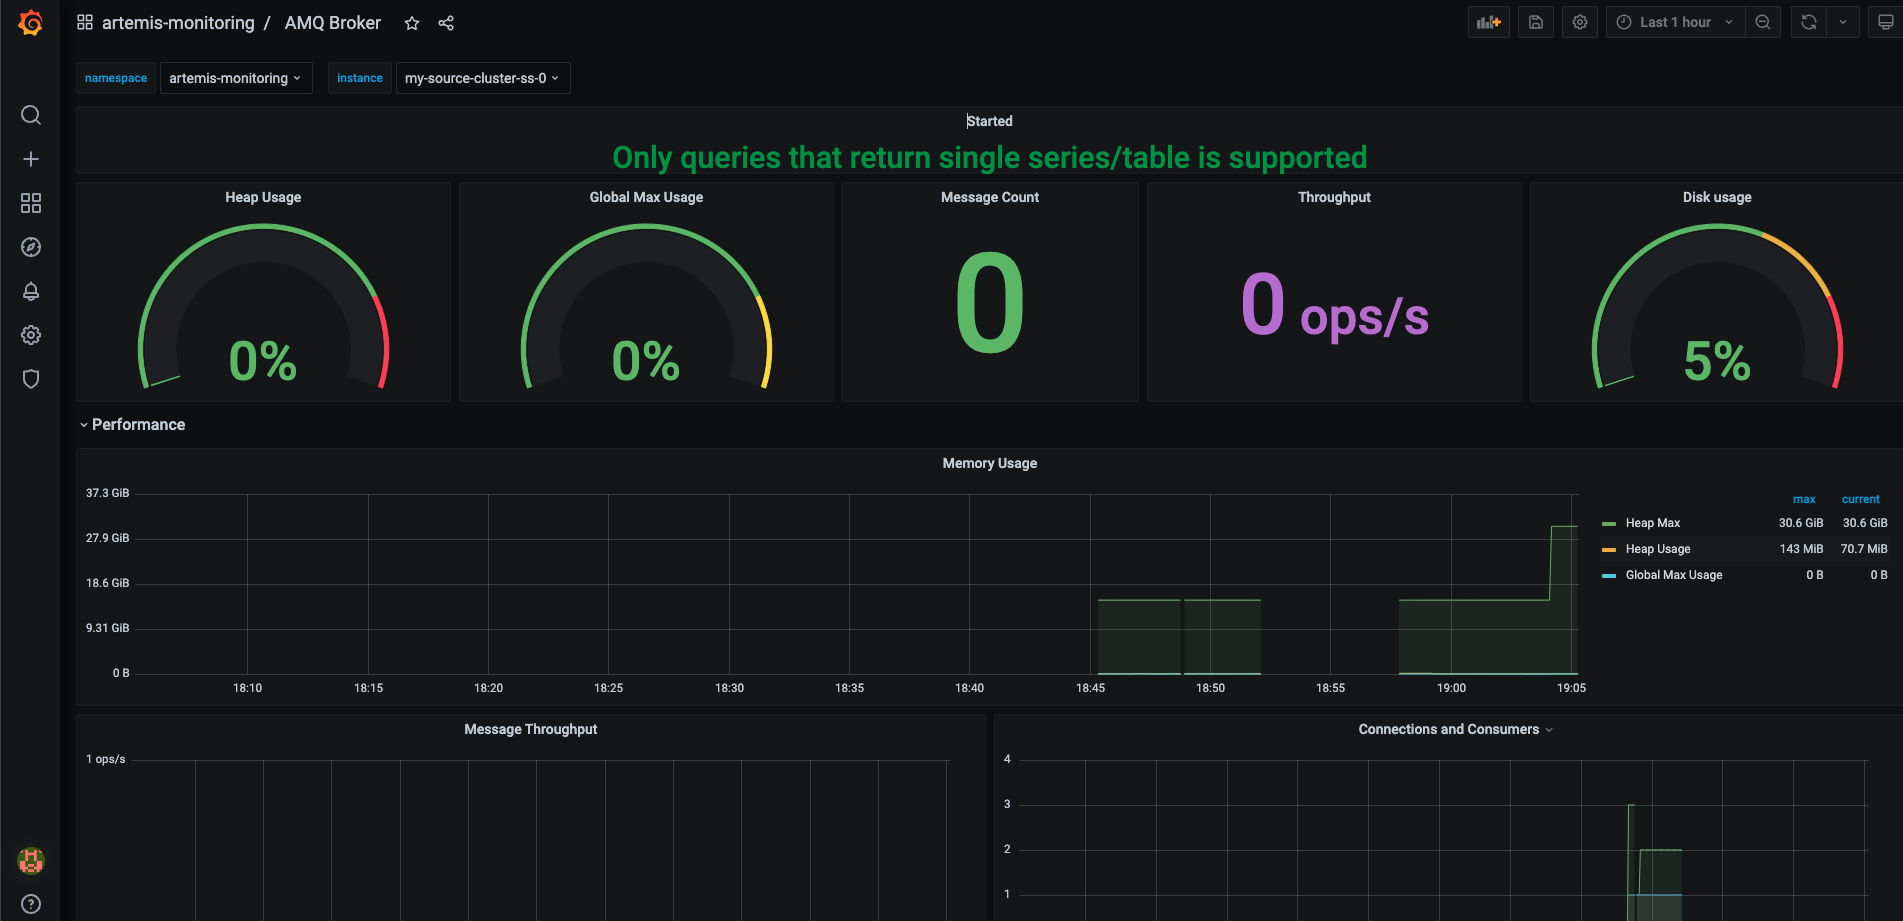The height and width of the screenshot is (921, 1903).
Task: Click the green Heap Max color swatch
Action: click(1609, 523)
